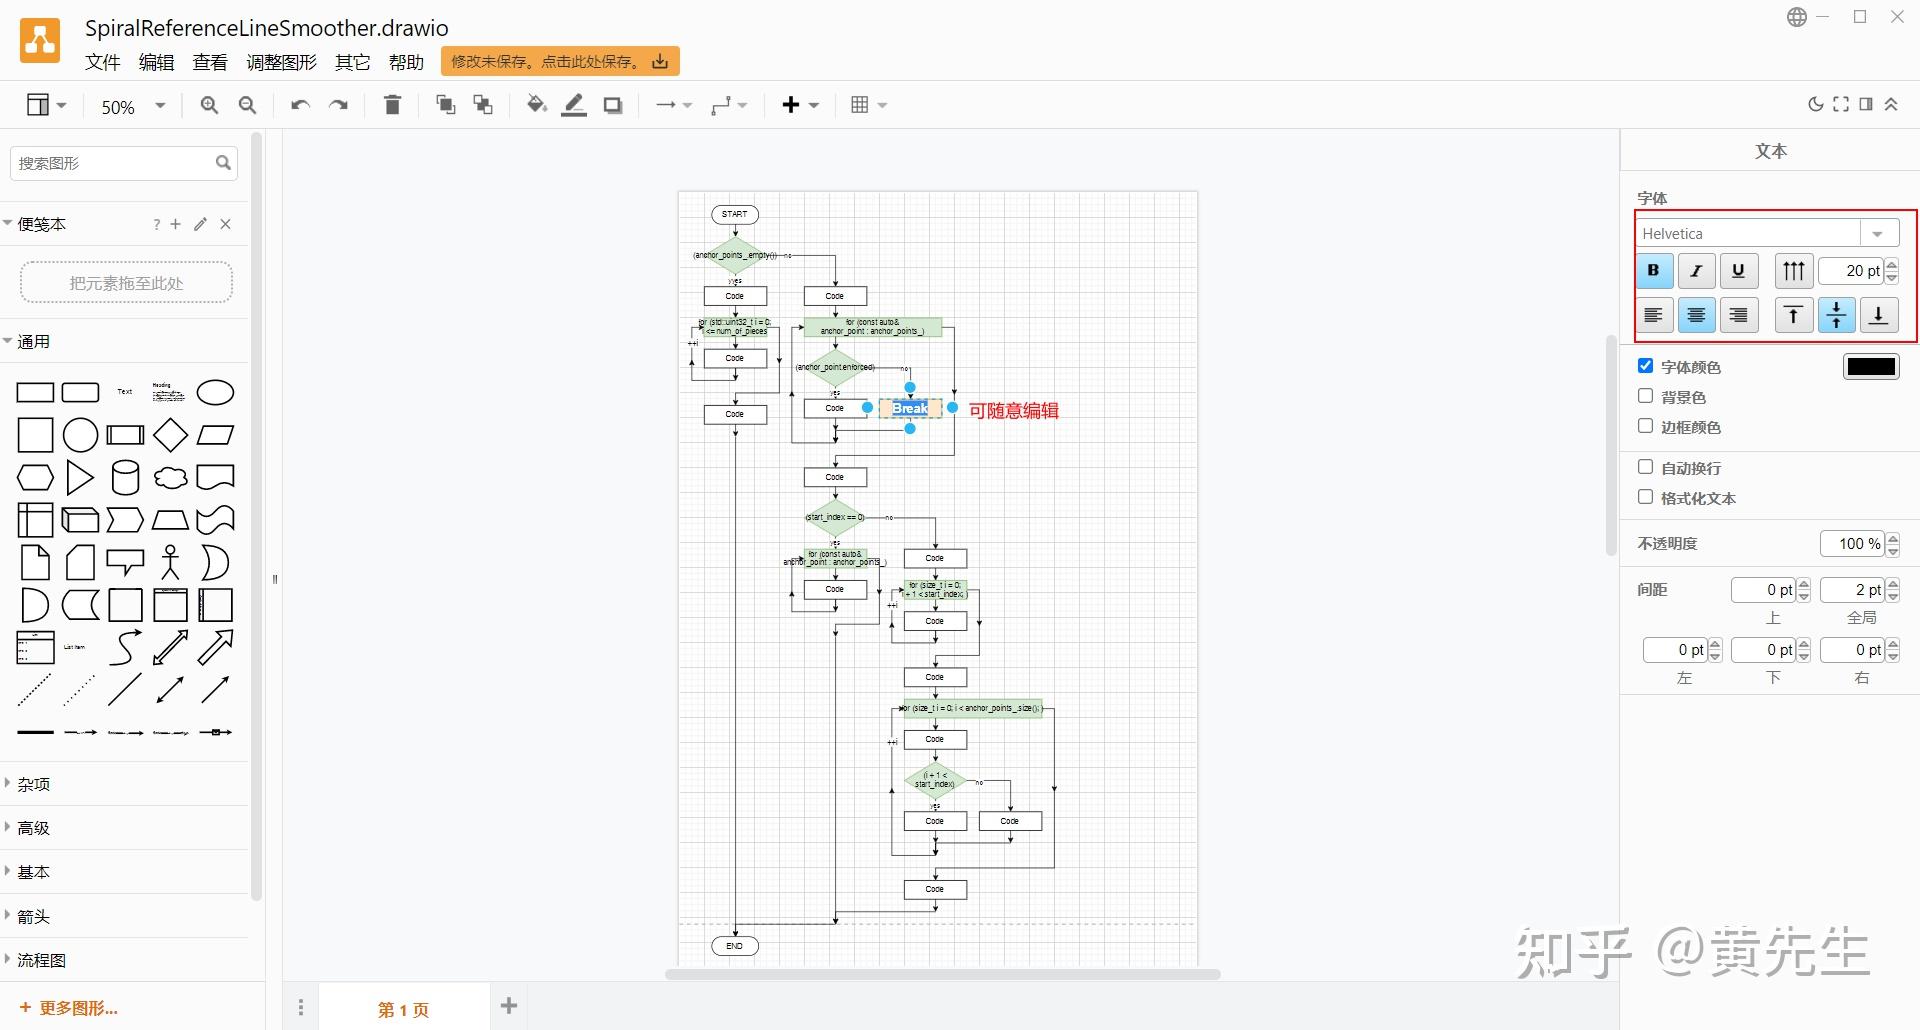Image resolution: width=1920 pixels, height=1030 pixels.
Task: Click the unsaved changes save button
Action: pos(560,61)
